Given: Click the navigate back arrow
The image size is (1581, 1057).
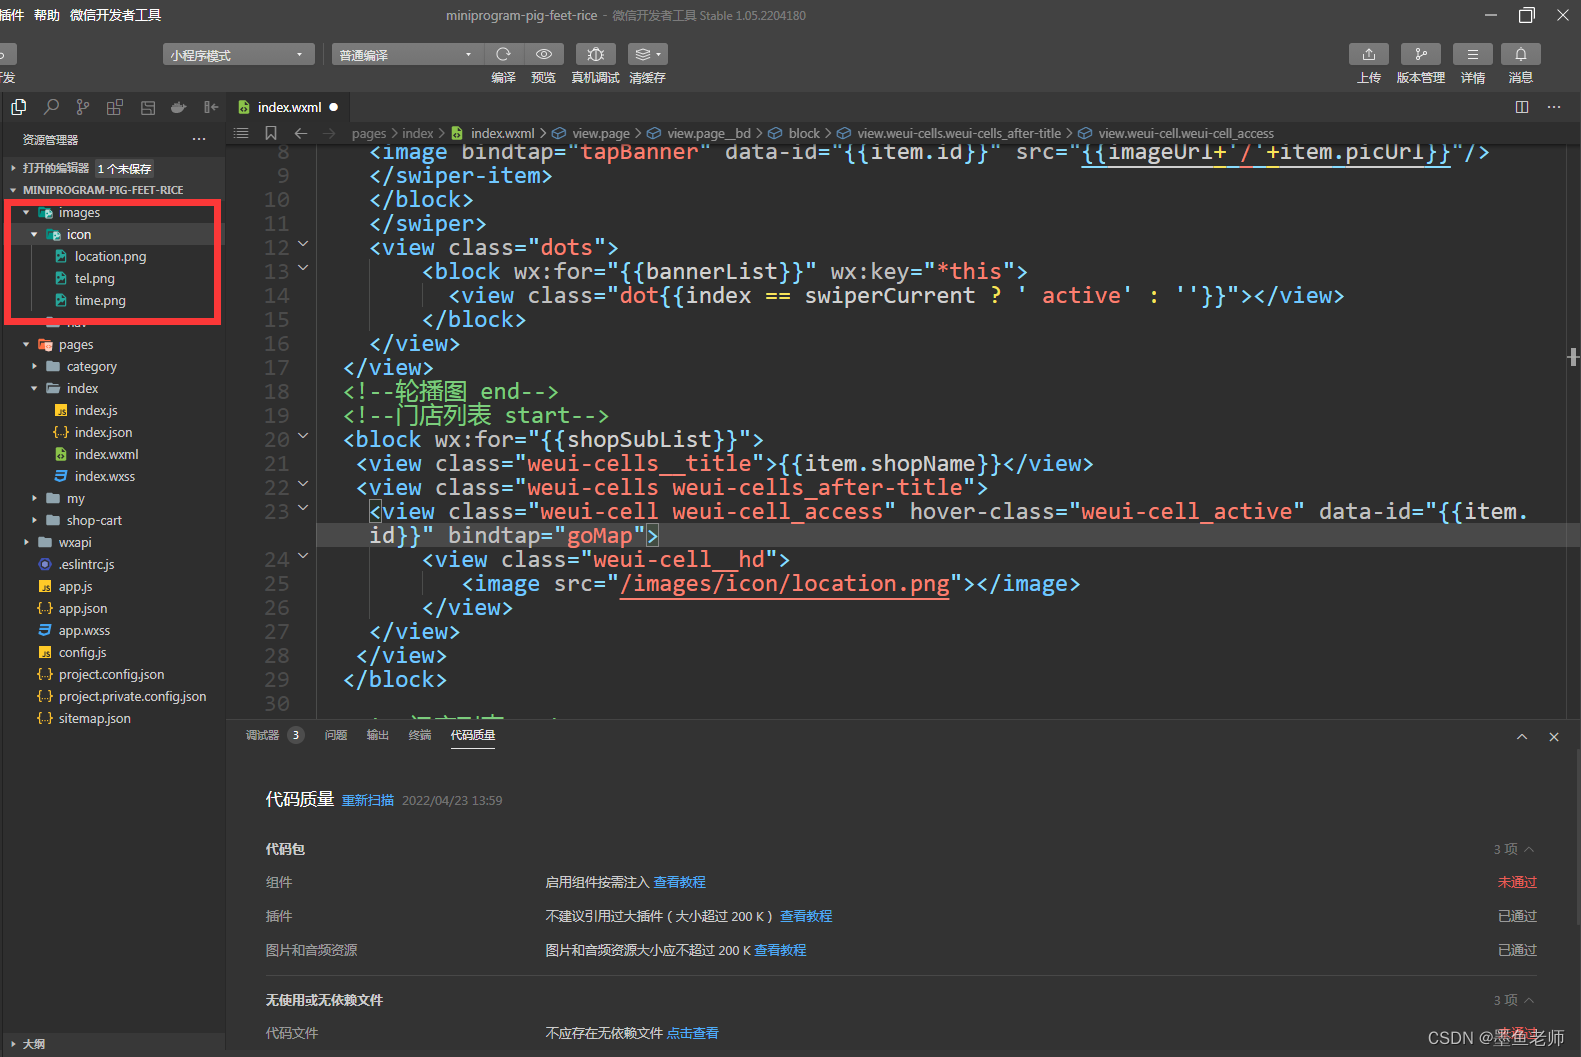Looking at the screenshot, I should pyautogui.click(x=301, y=133).
